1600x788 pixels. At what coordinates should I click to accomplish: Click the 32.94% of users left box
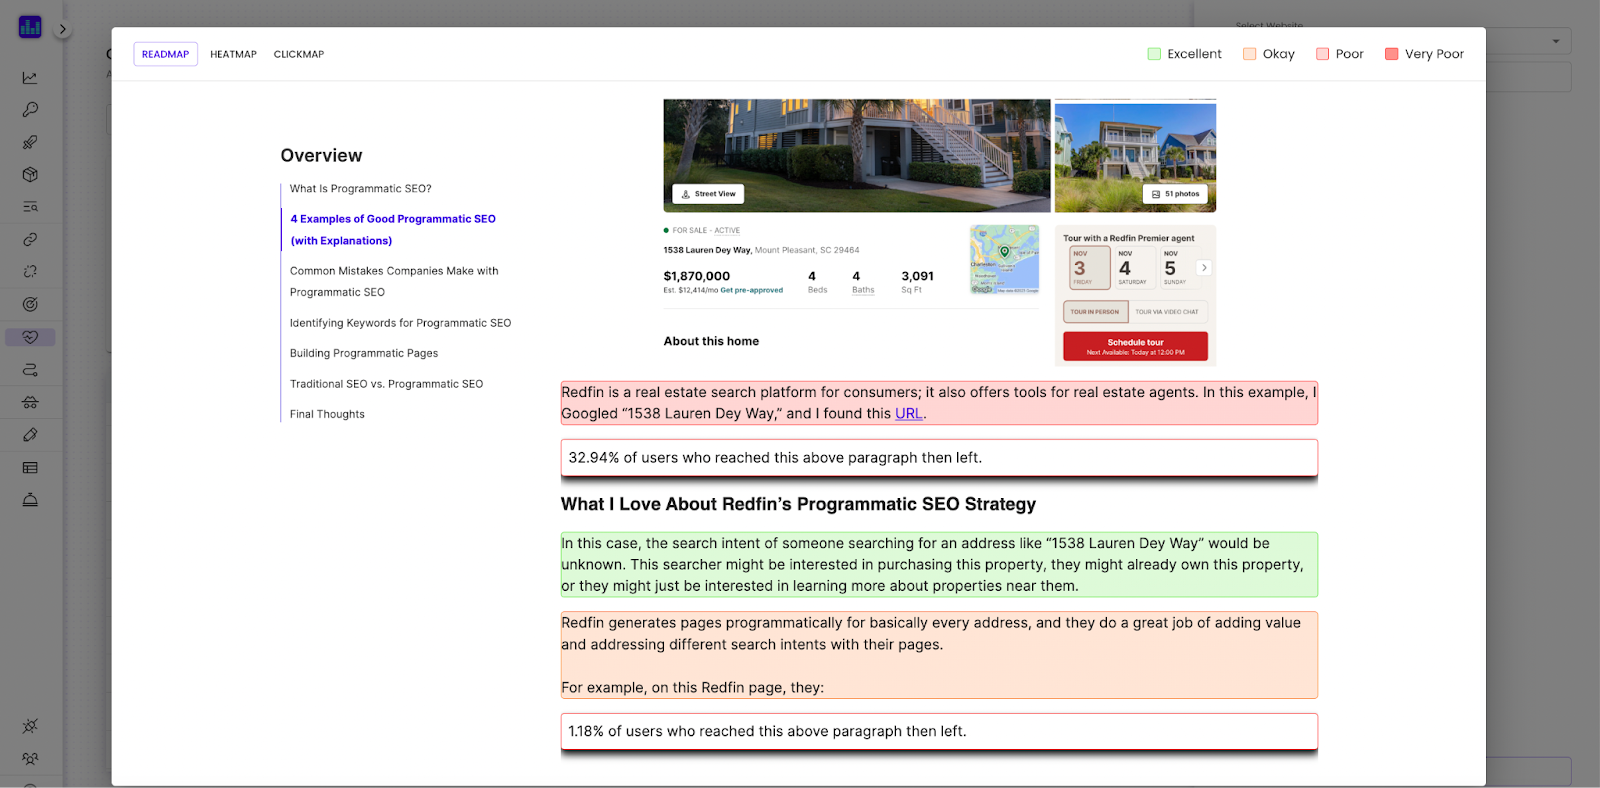[939, 458]
